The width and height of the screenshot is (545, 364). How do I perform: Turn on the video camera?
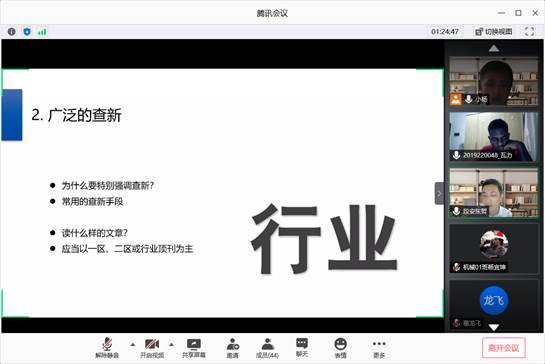coord(152,348)
